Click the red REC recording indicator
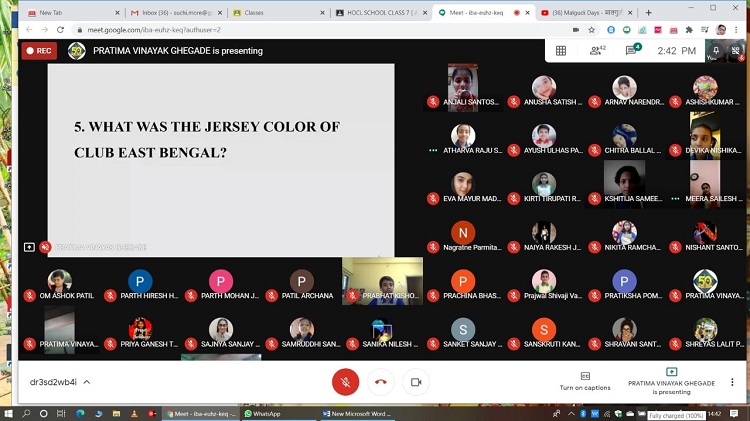This screenshot has height=421, width=750. [39, 51]
